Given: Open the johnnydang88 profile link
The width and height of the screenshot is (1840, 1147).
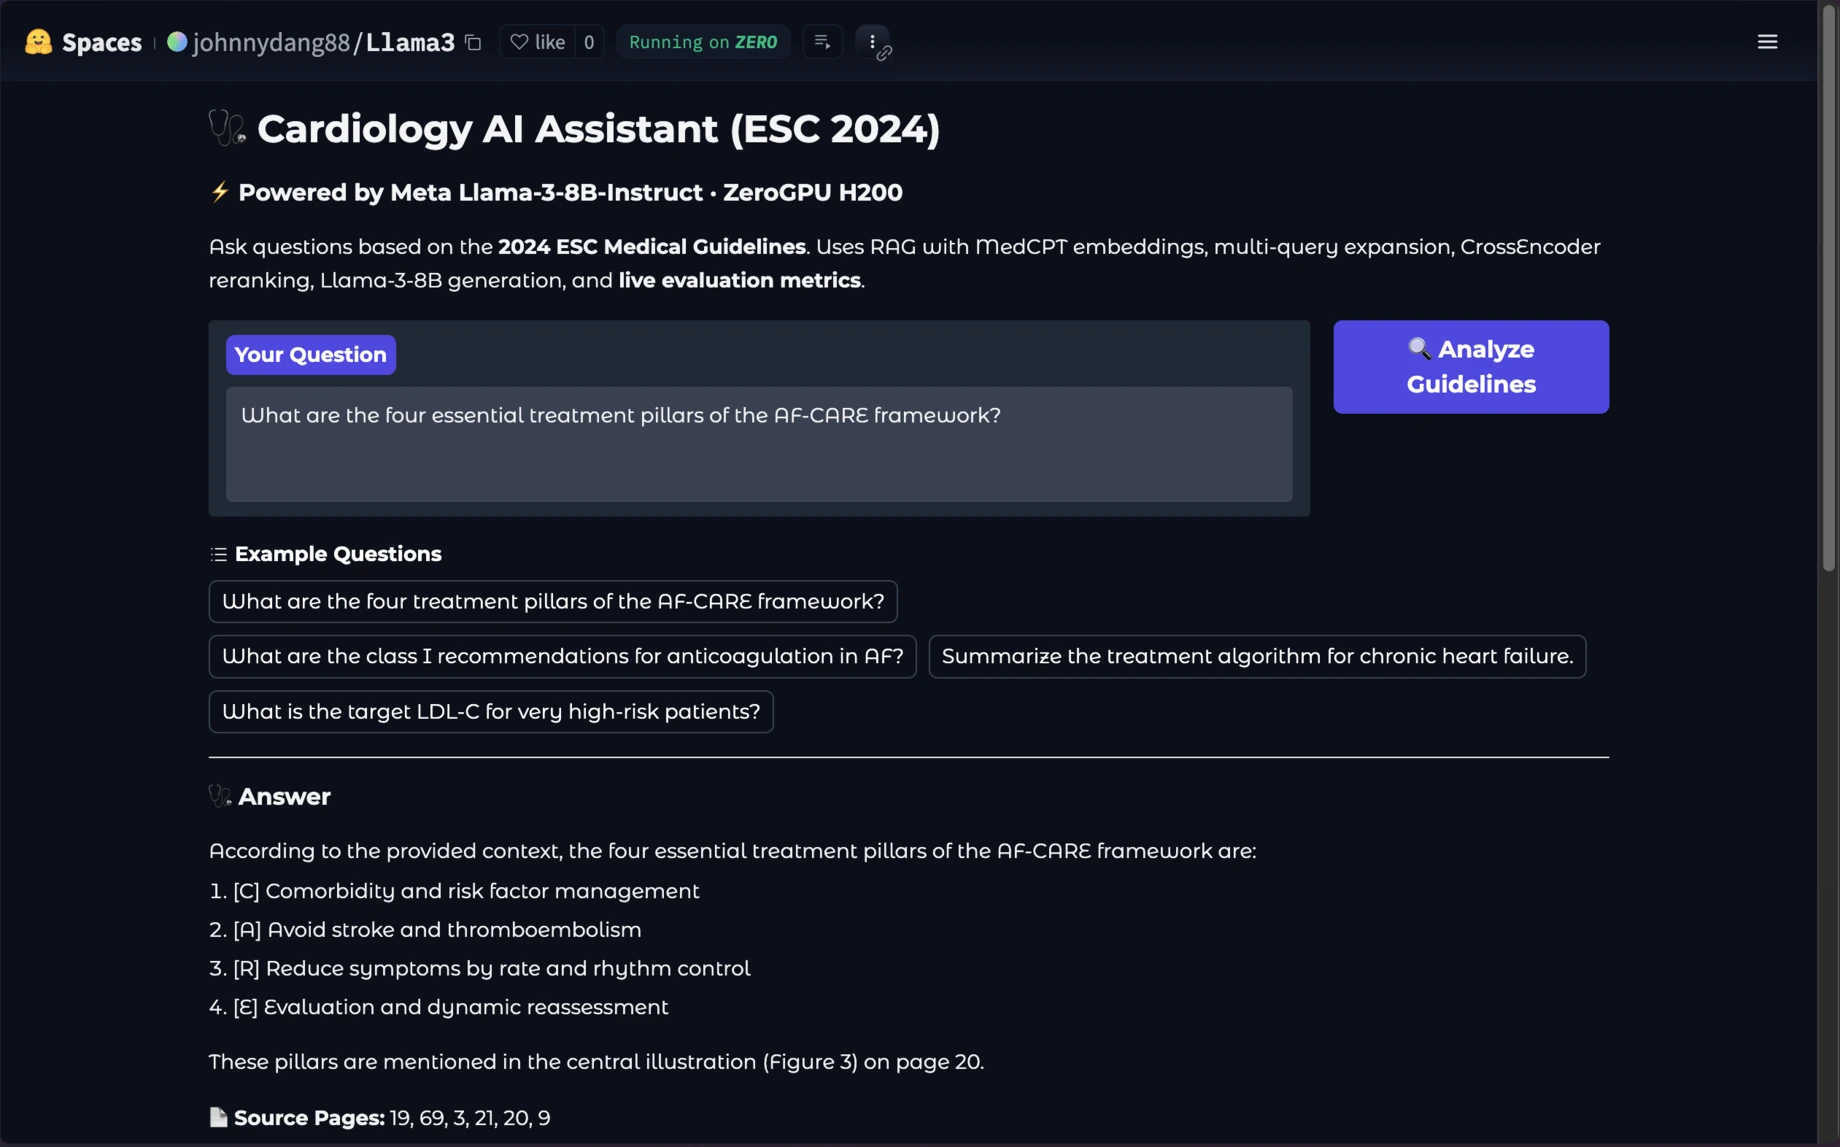Looking at the screenshot, I should (271, 42).
